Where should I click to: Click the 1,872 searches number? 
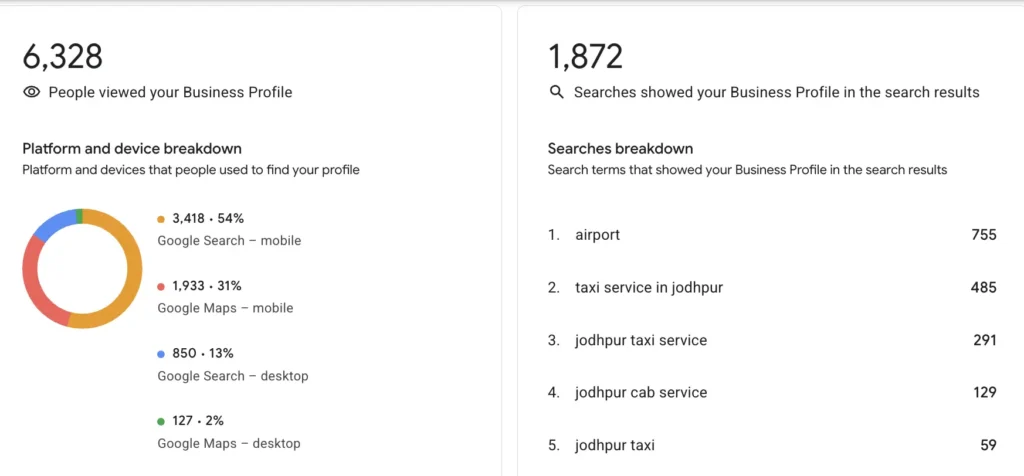[585, 56]
